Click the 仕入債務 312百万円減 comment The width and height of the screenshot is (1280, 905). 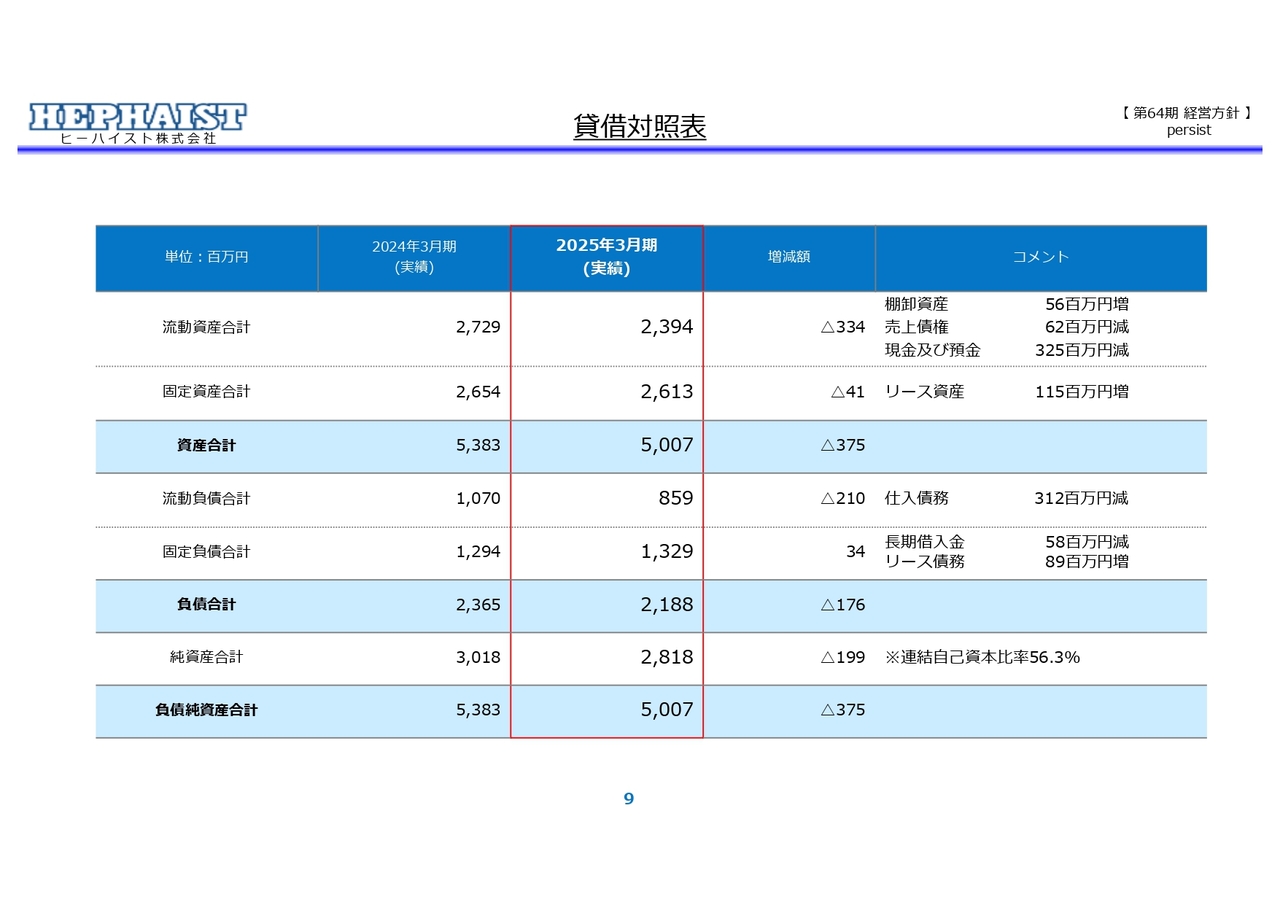[1007, 498]
